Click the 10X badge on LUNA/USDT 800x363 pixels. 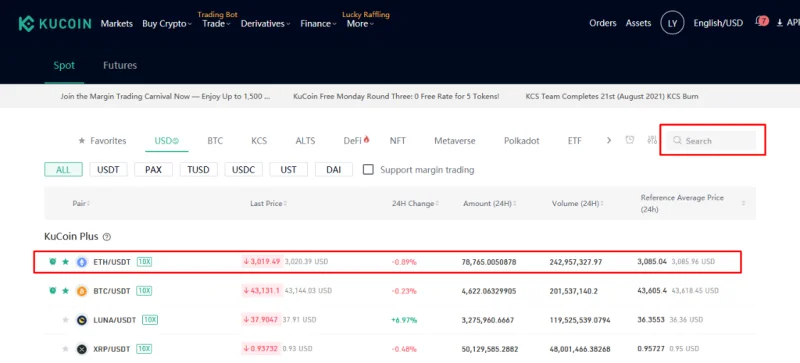pyautogui.click(x=150, y=320)
